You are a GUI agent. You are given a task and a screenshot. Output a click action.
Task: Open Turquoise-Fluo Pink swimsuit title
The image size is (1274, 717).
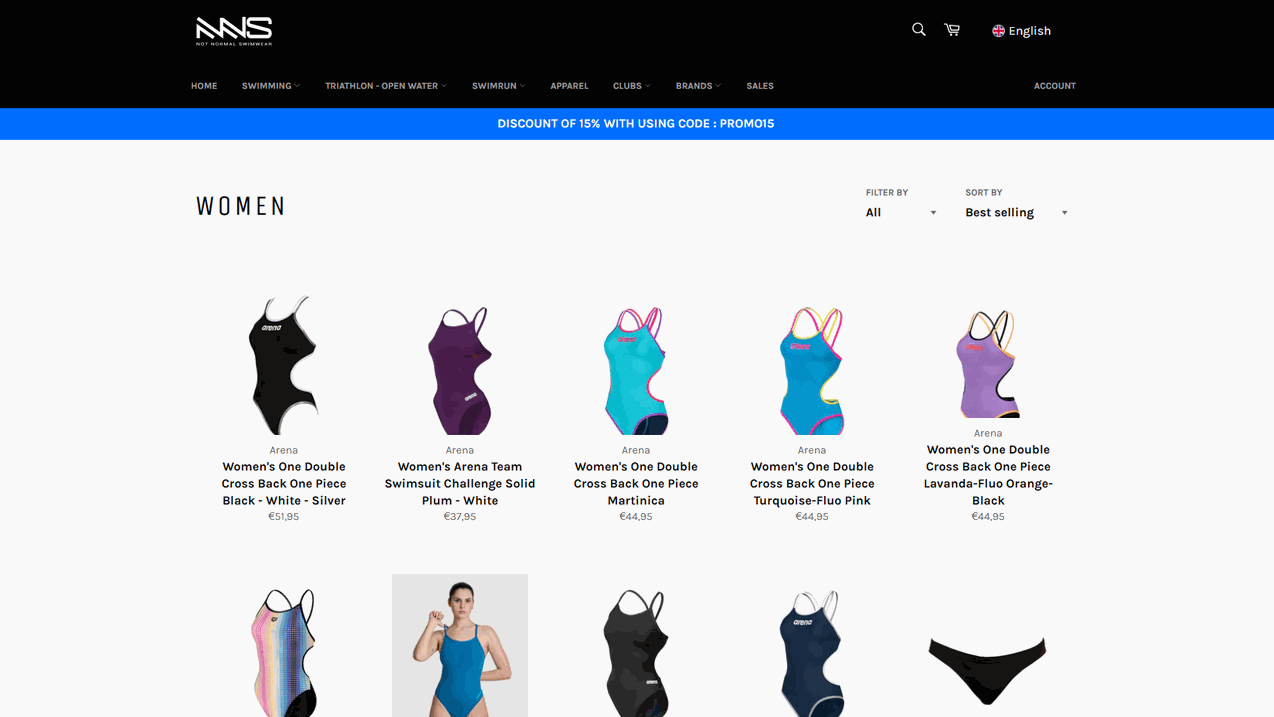pyautogui.click(x=812, y=483)
